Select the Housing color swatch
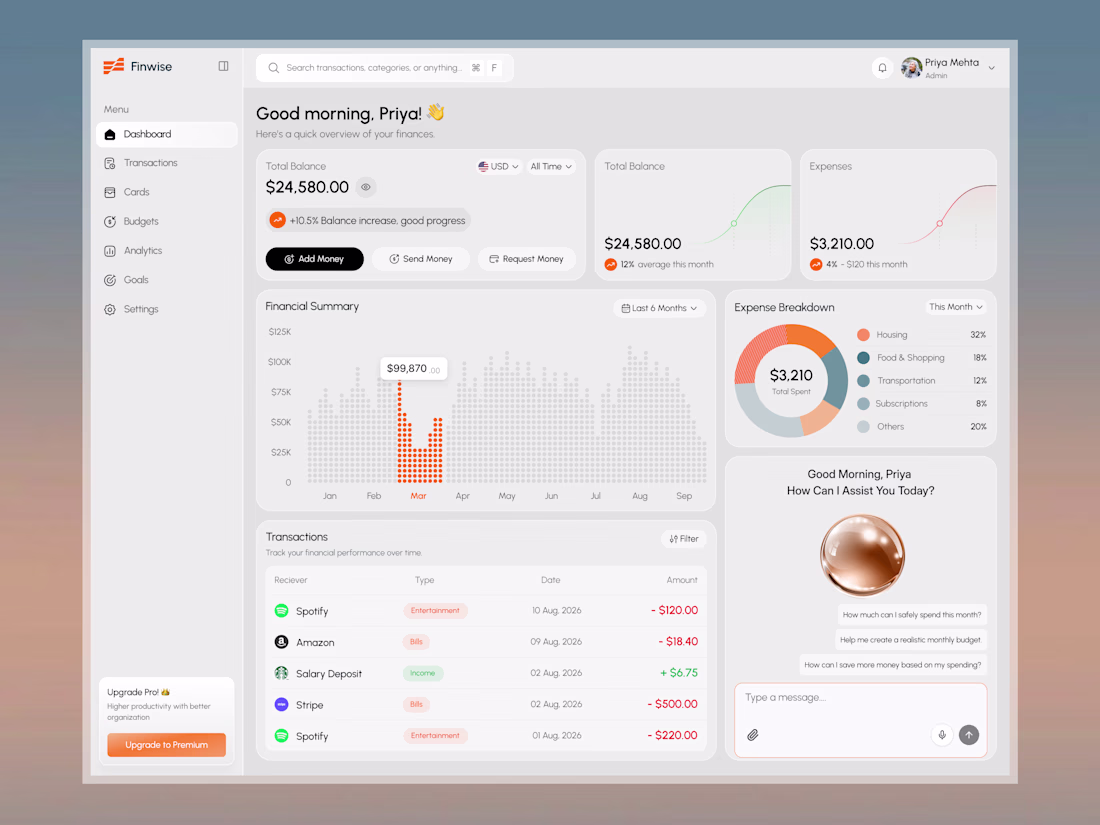The image size is (1100, 825). 864,335
